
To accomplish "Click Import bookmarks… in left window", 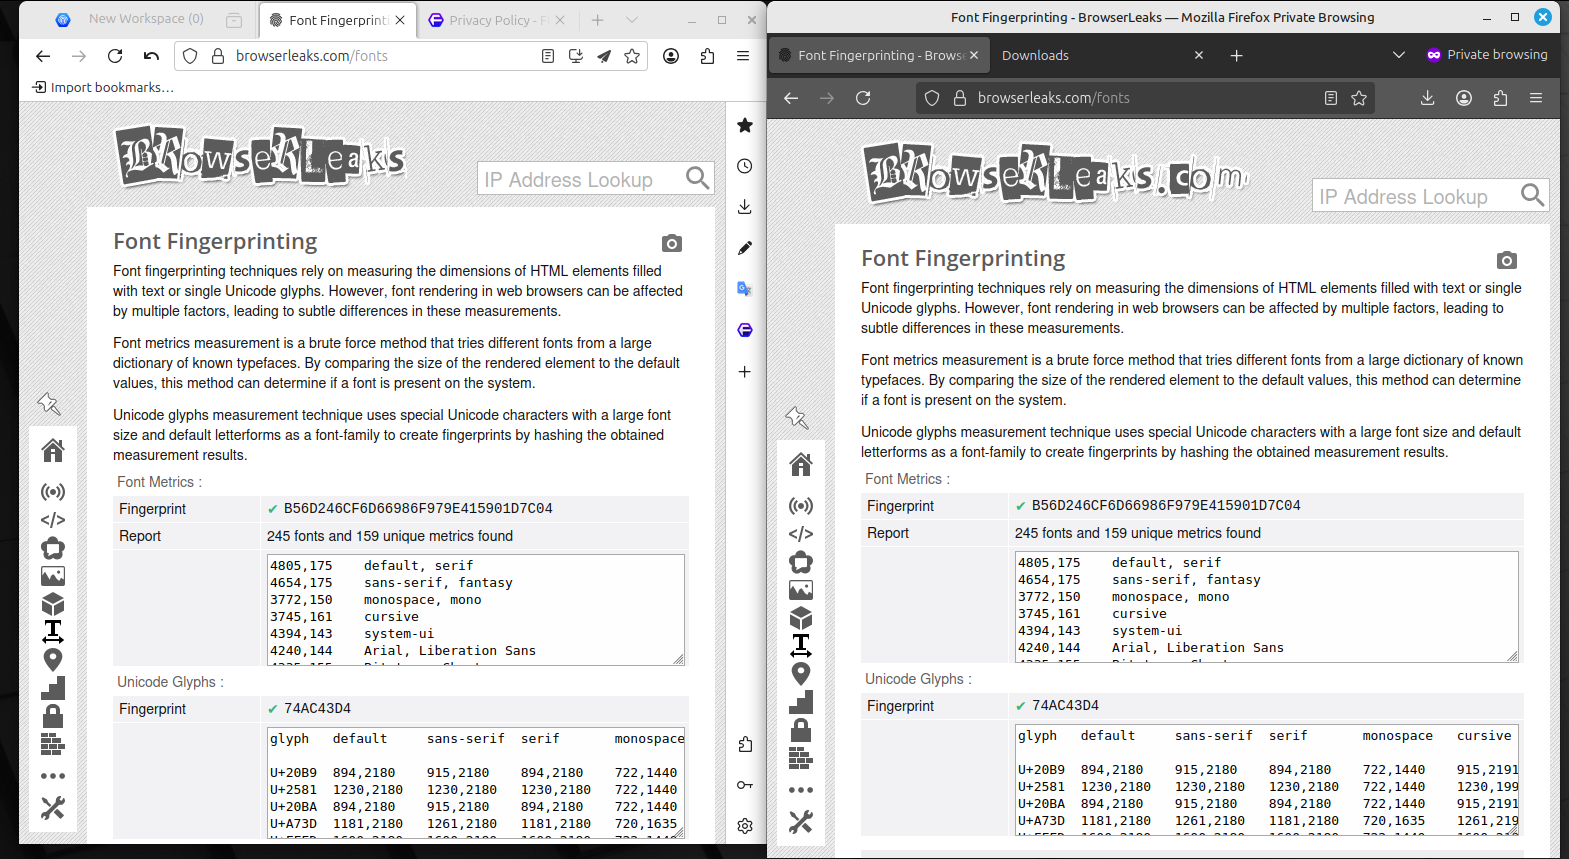I will 103,87.
